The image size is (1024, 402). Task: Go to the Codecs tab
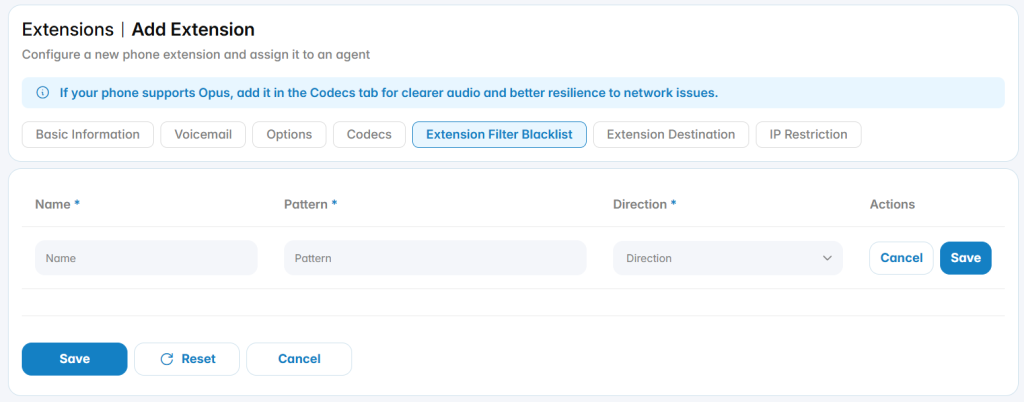369,134
